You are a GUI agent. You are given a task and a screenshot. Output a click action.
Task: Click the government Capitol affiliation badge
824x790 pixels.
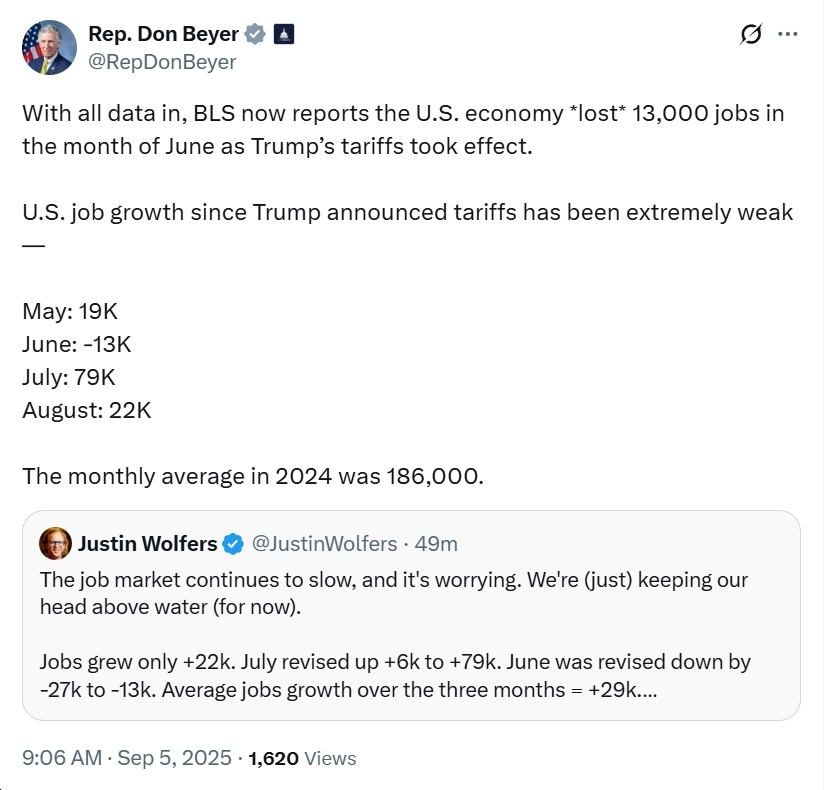284,34
